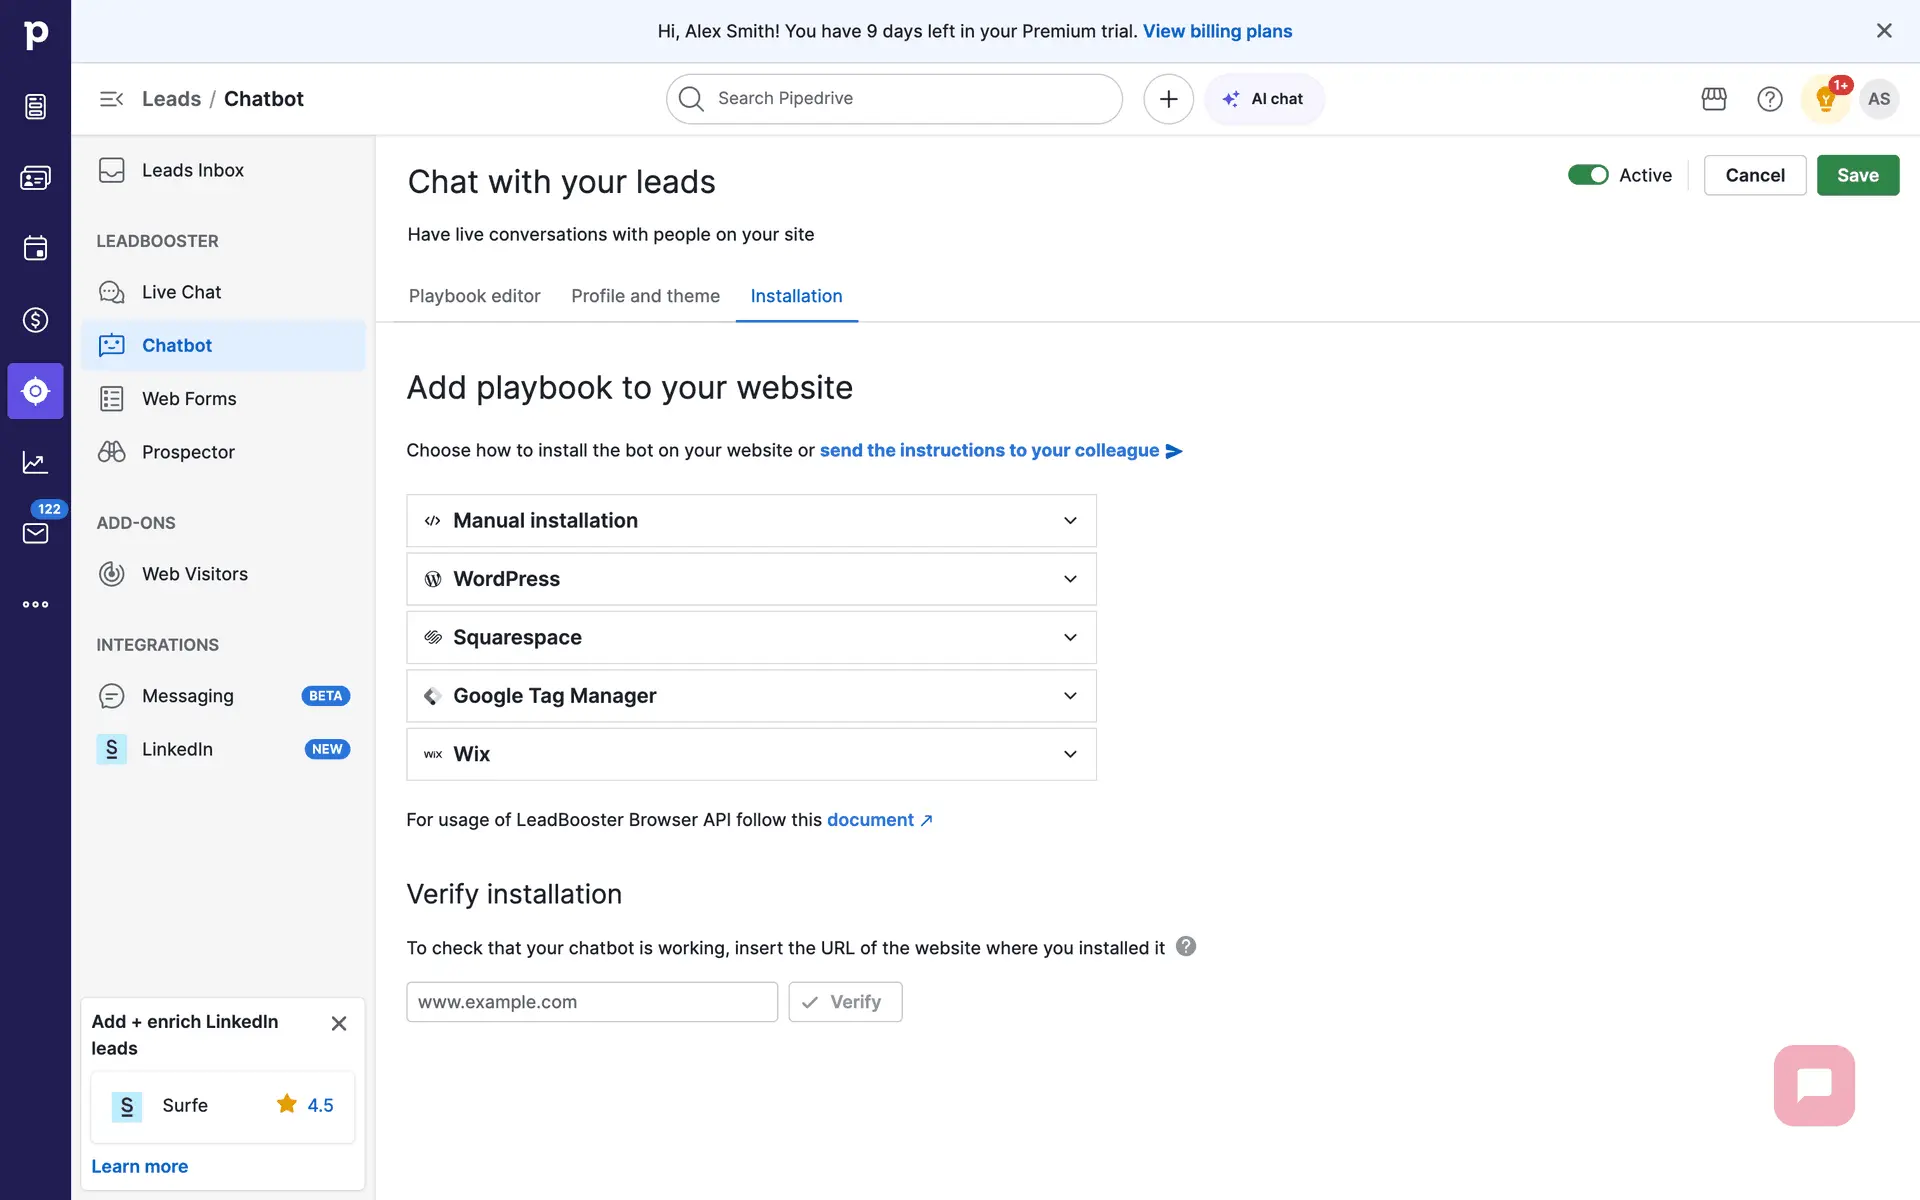Viewport: 1920px width, 1200px height.
Task: Open the Marketplace icon in top bar
Action: tap(1714, 99)
